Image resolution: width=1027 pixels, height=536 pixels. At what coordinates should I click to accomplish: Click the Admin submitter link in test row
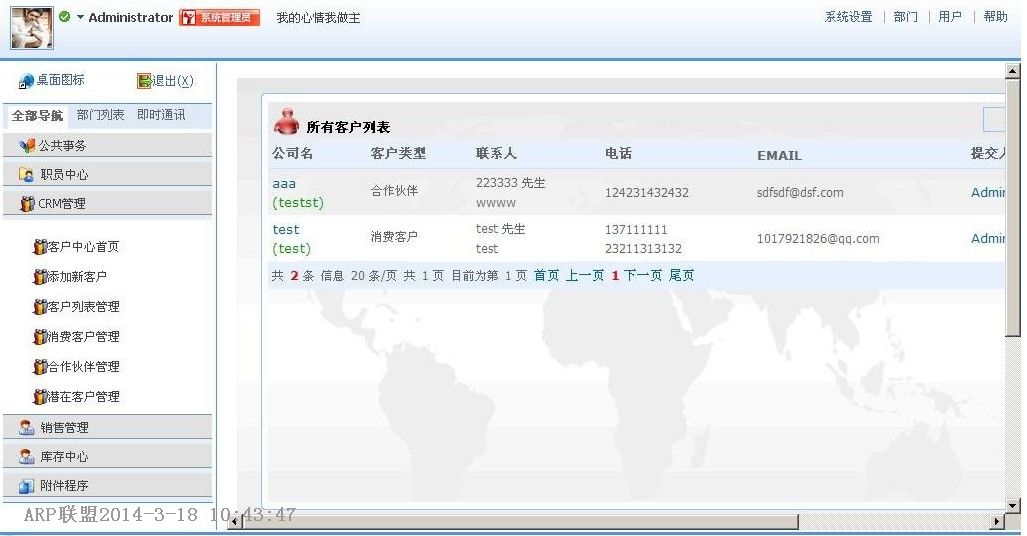(988, 239)
